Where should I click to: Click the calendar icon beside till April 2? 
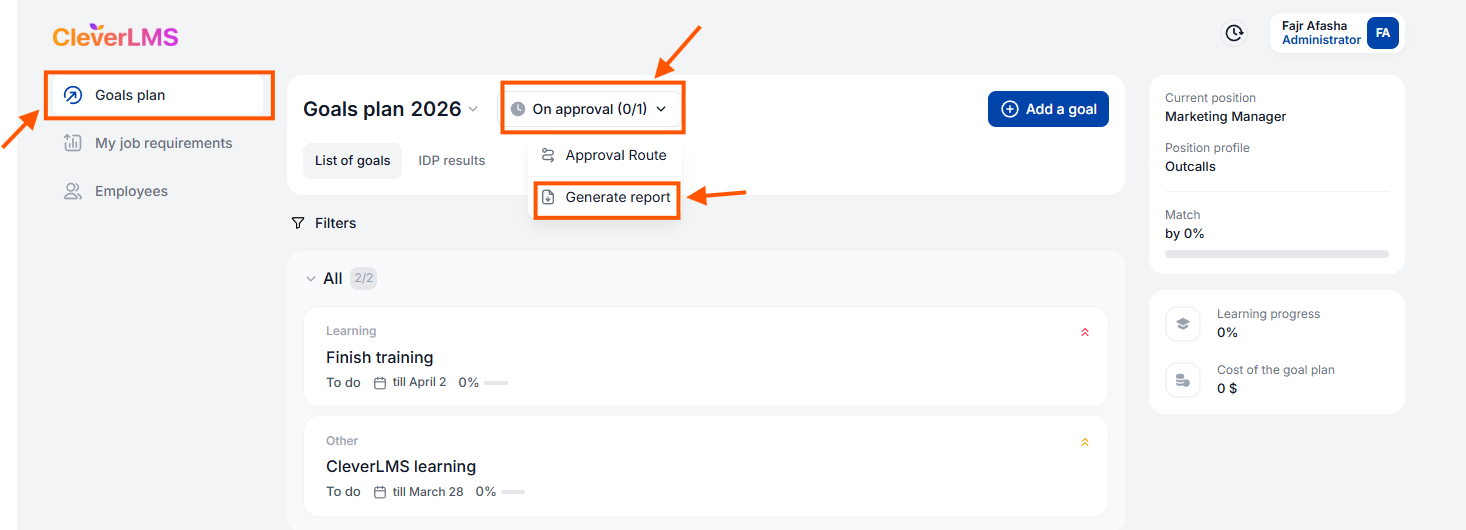coord(379,383)
